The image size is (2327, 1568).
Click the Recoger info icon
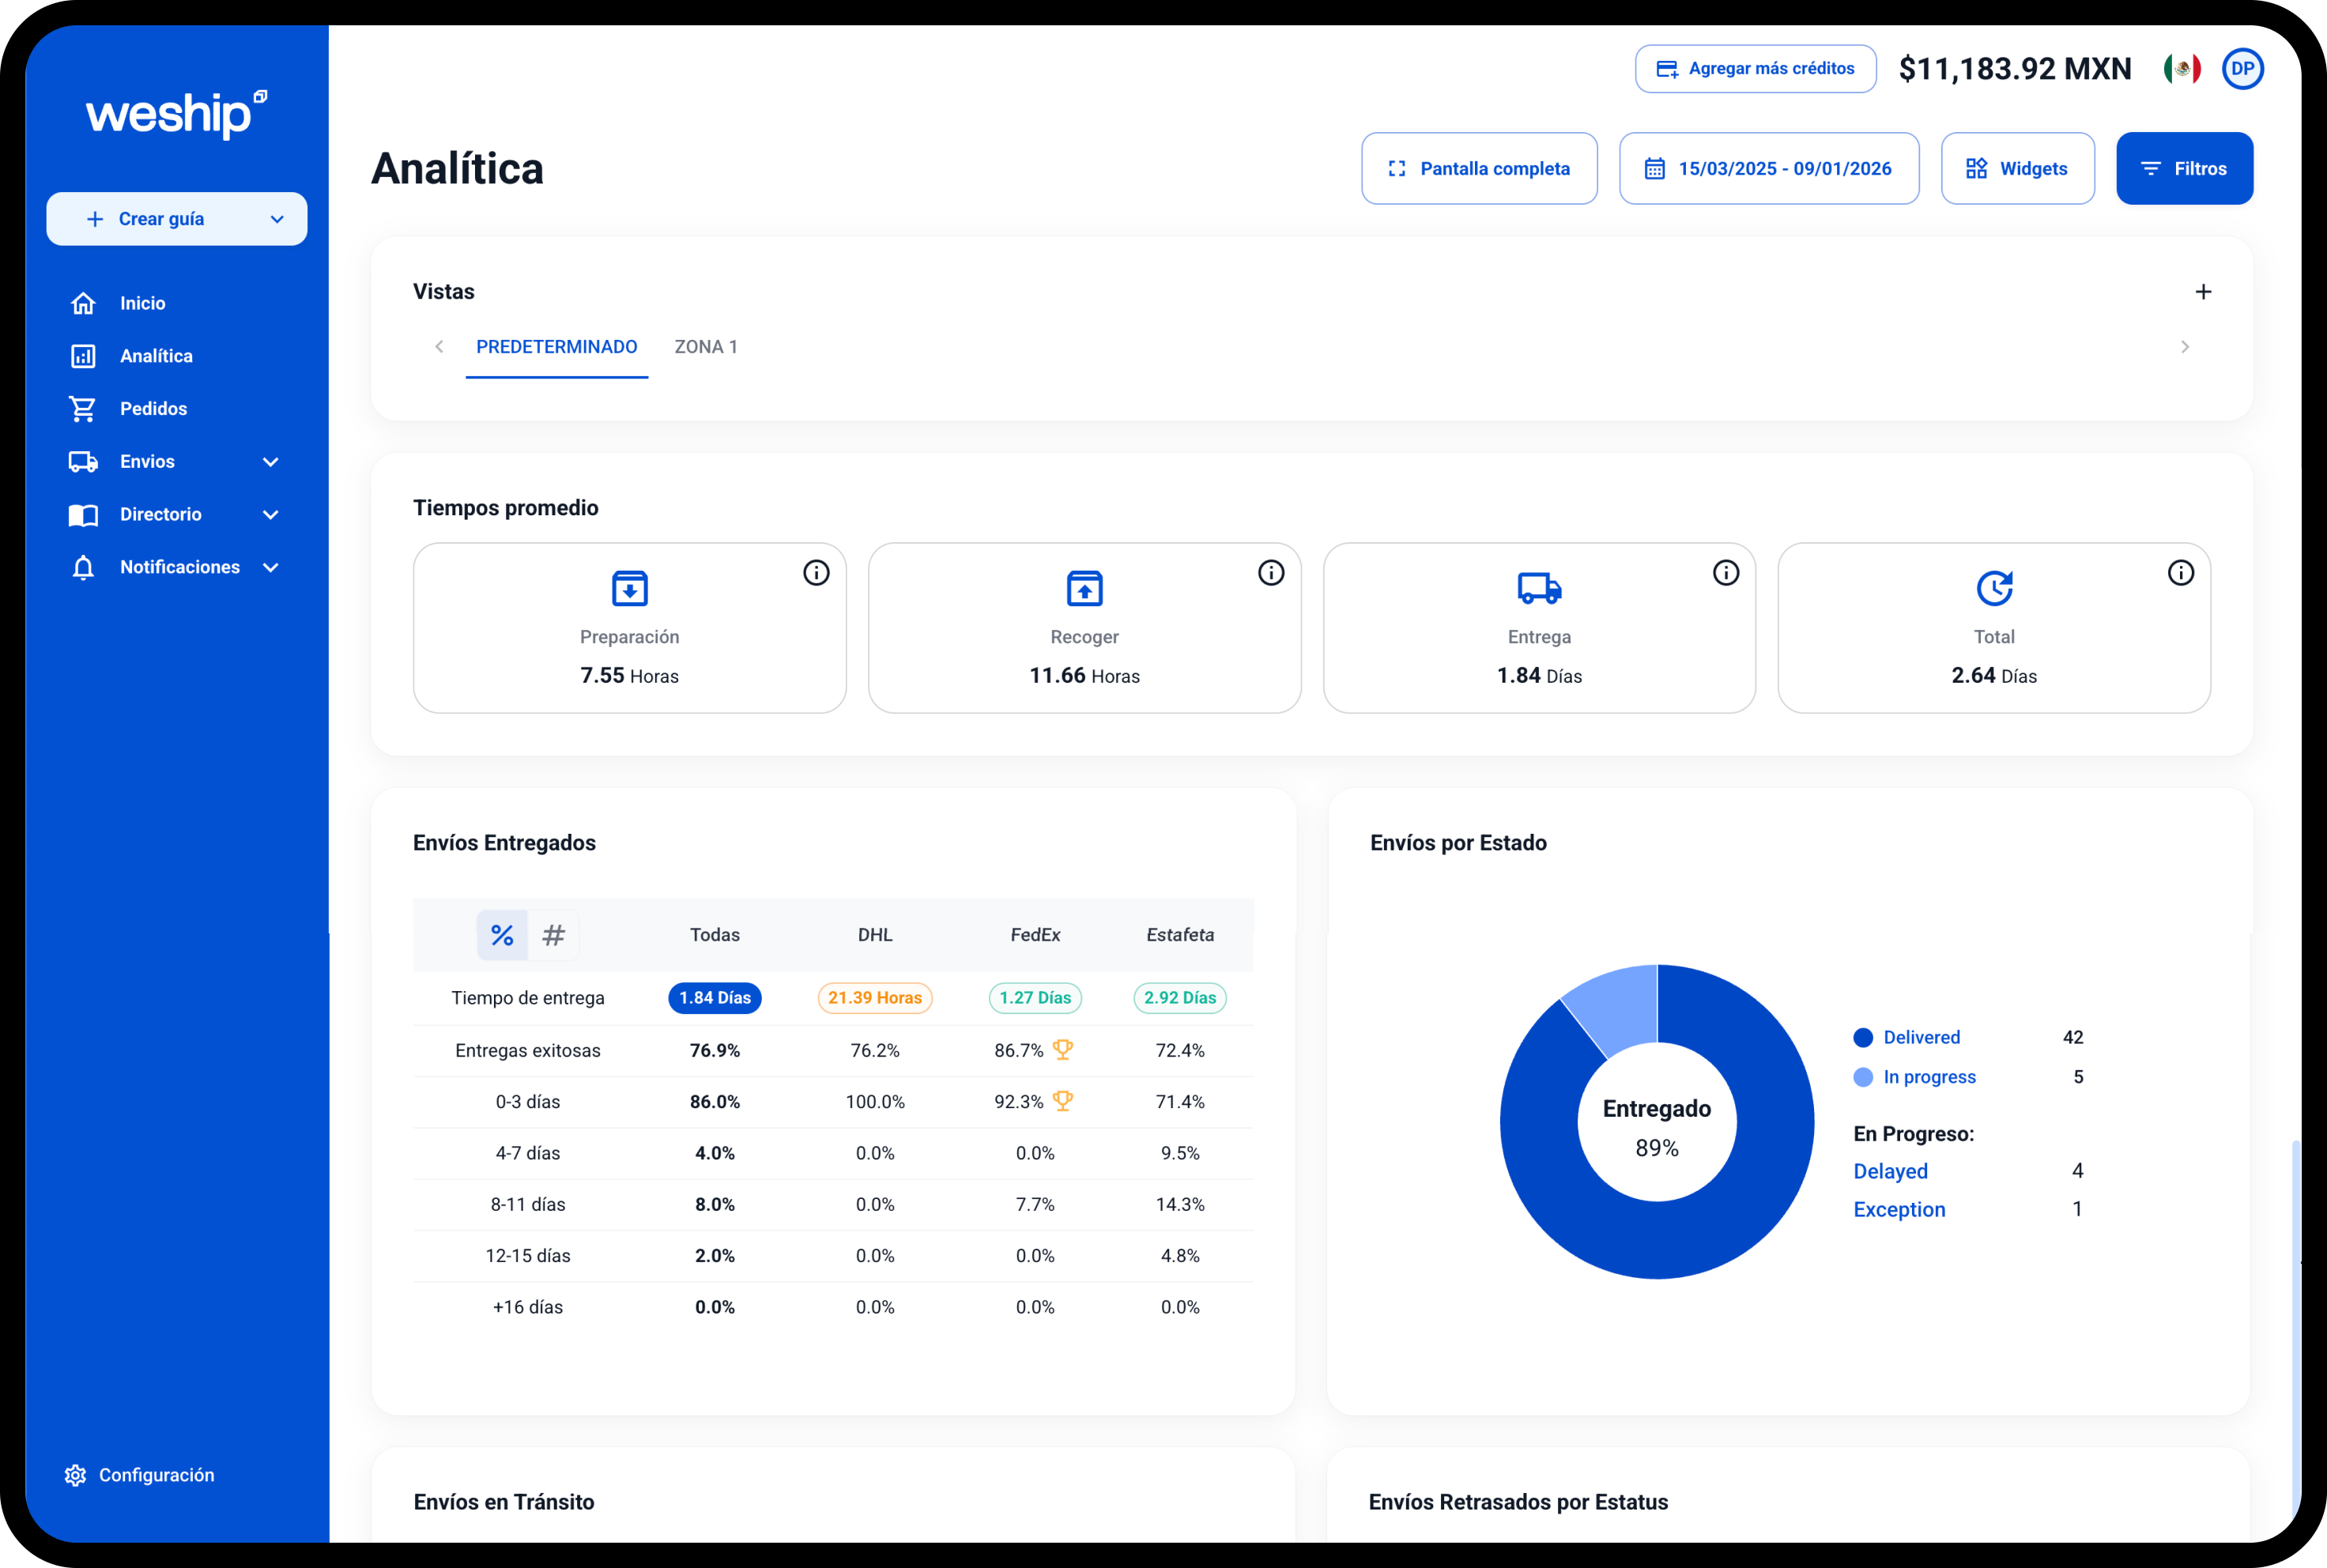1271,573
